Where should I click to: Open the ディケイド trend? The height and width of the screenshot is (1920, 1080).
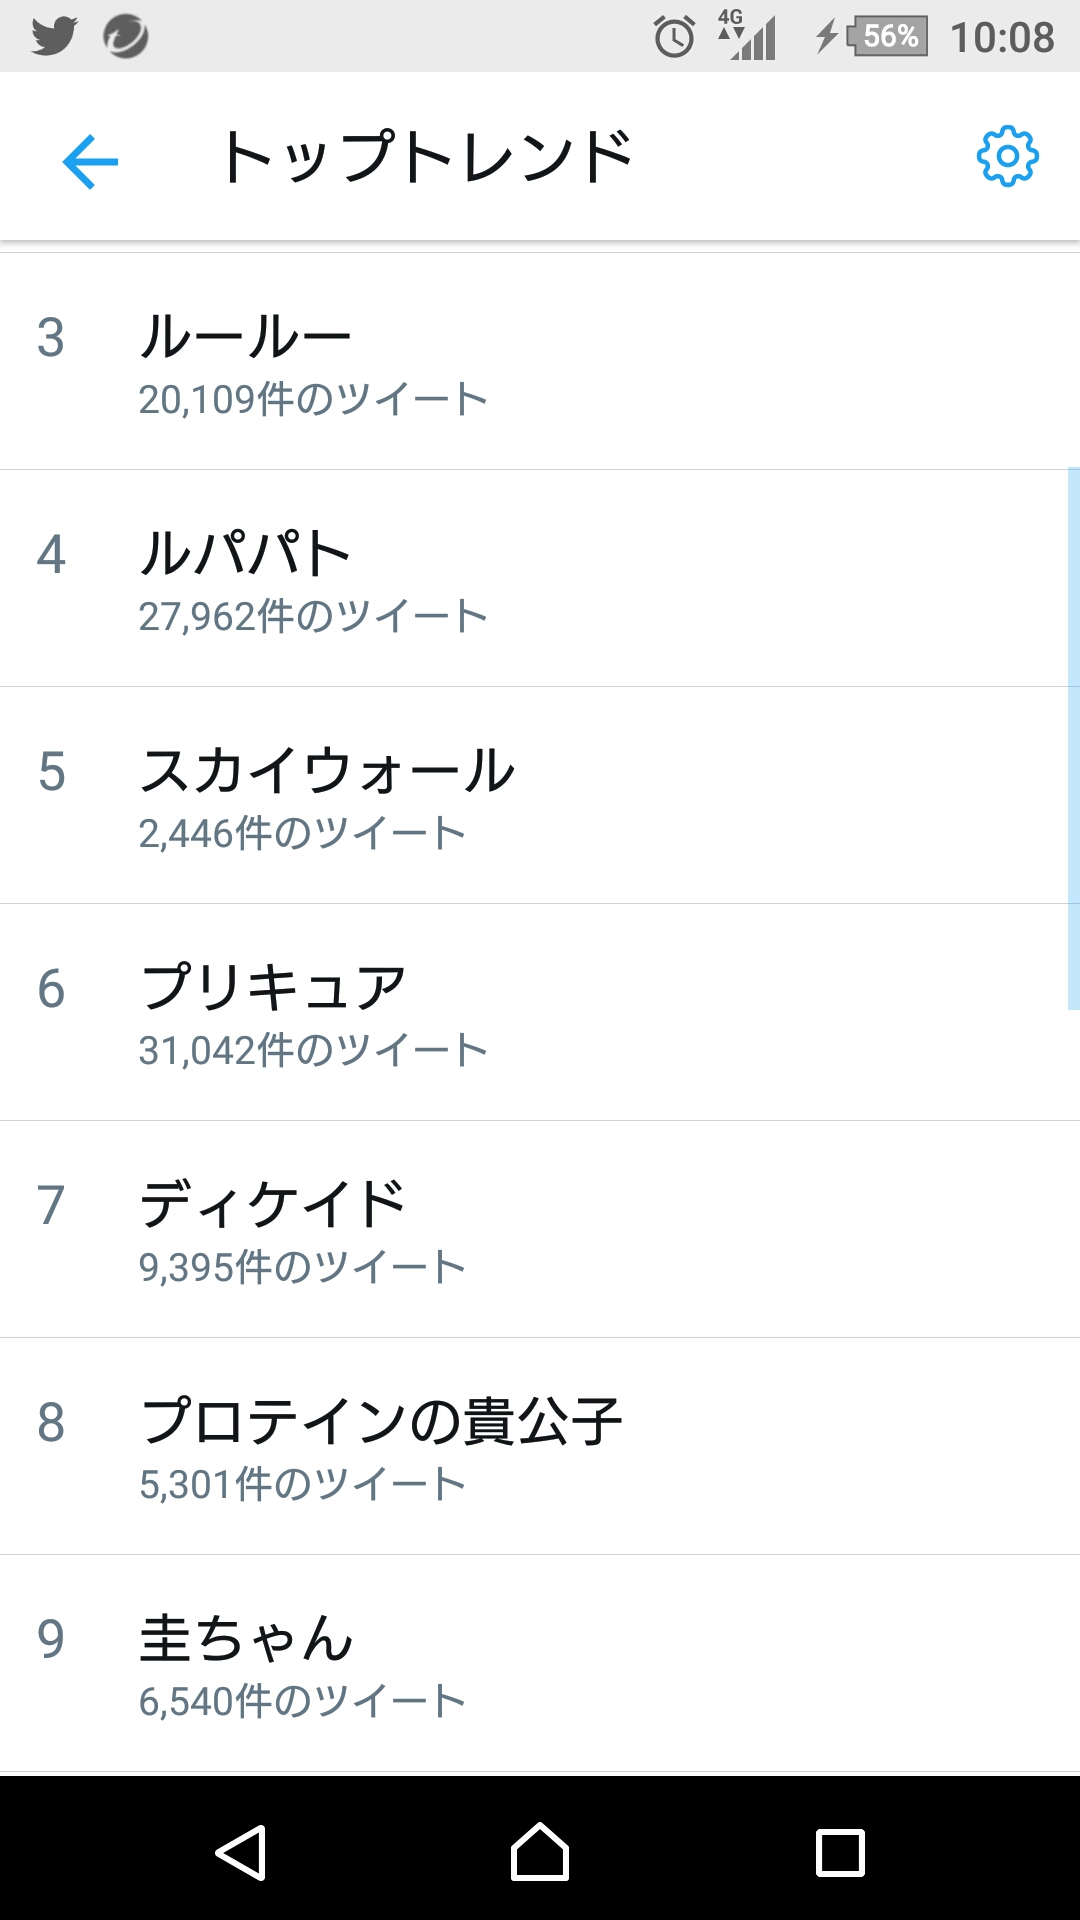point(540,1230)
